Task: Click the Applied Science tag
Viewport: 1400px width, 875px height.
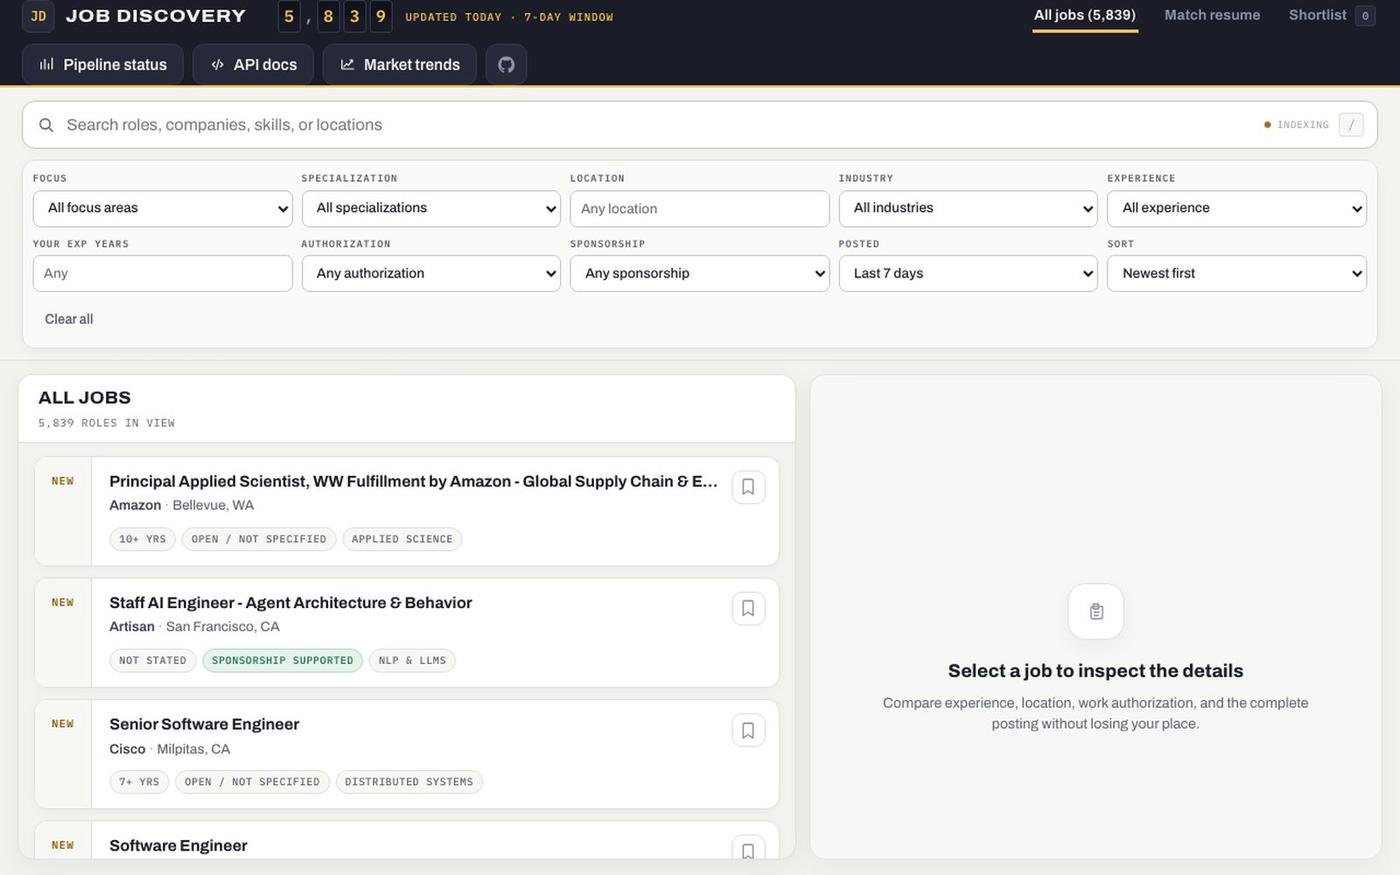Action: pos(402,539)
